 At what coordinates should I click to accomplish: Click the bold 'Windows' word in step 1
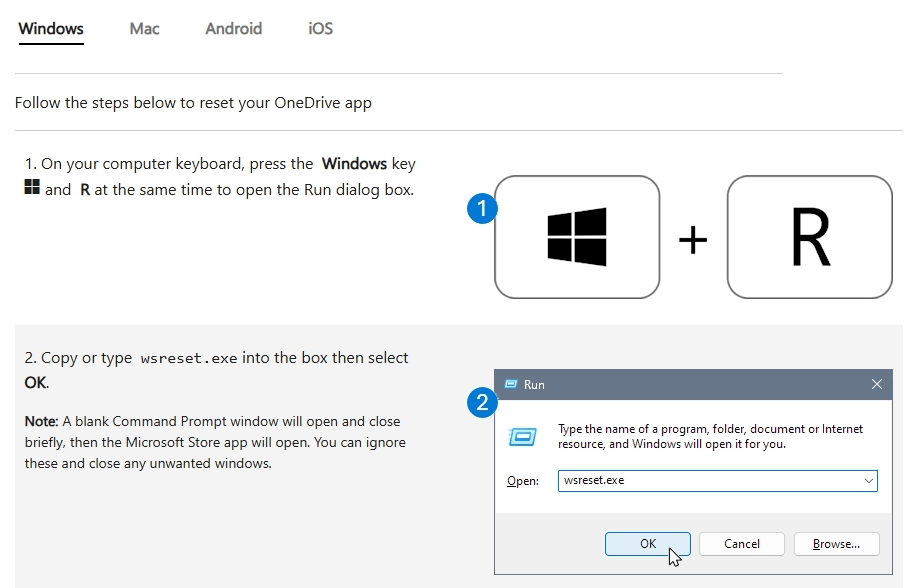(x=354, y=163)
